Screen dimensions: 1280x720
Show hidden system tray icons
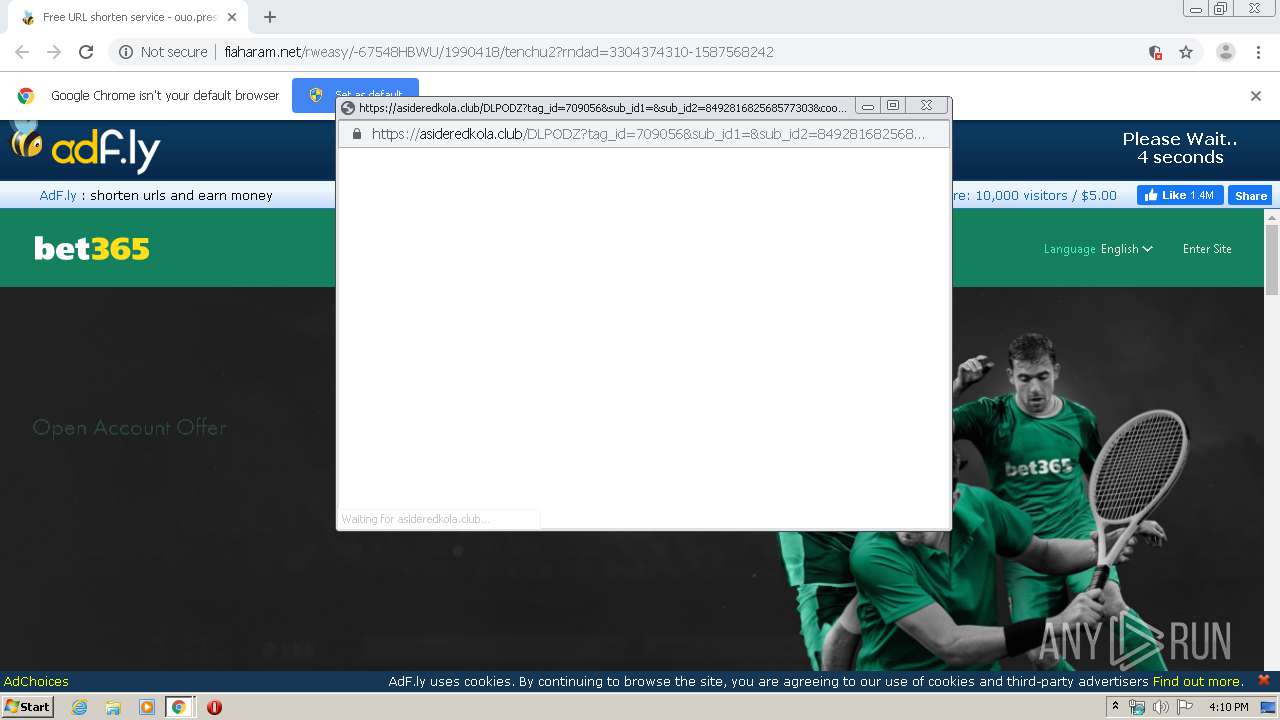pyautogui.click(x=1116, y=707)
